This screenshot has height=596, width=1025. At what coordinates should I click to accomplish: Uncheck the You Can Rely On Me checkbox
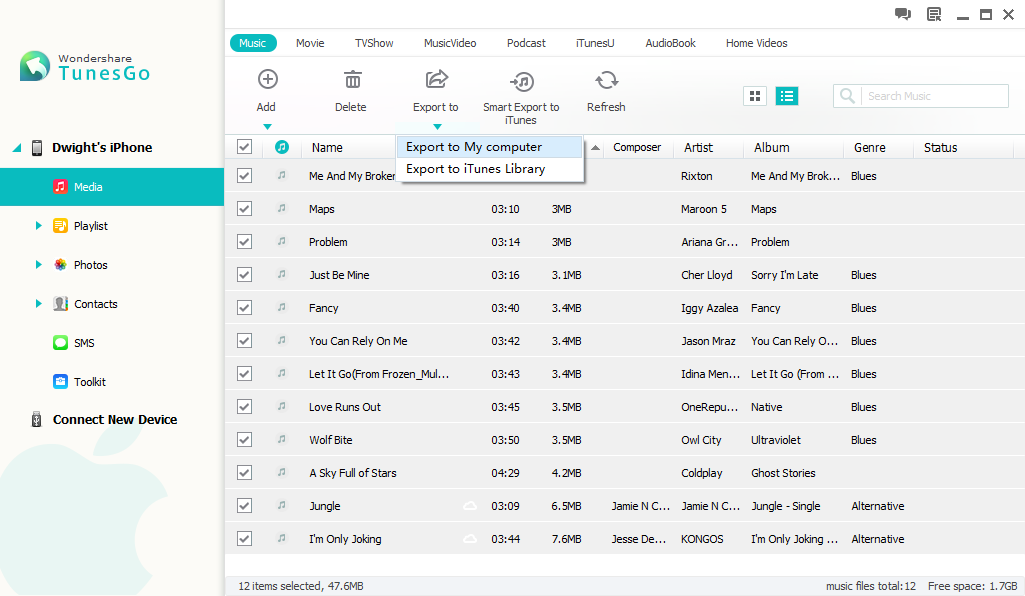244,341
